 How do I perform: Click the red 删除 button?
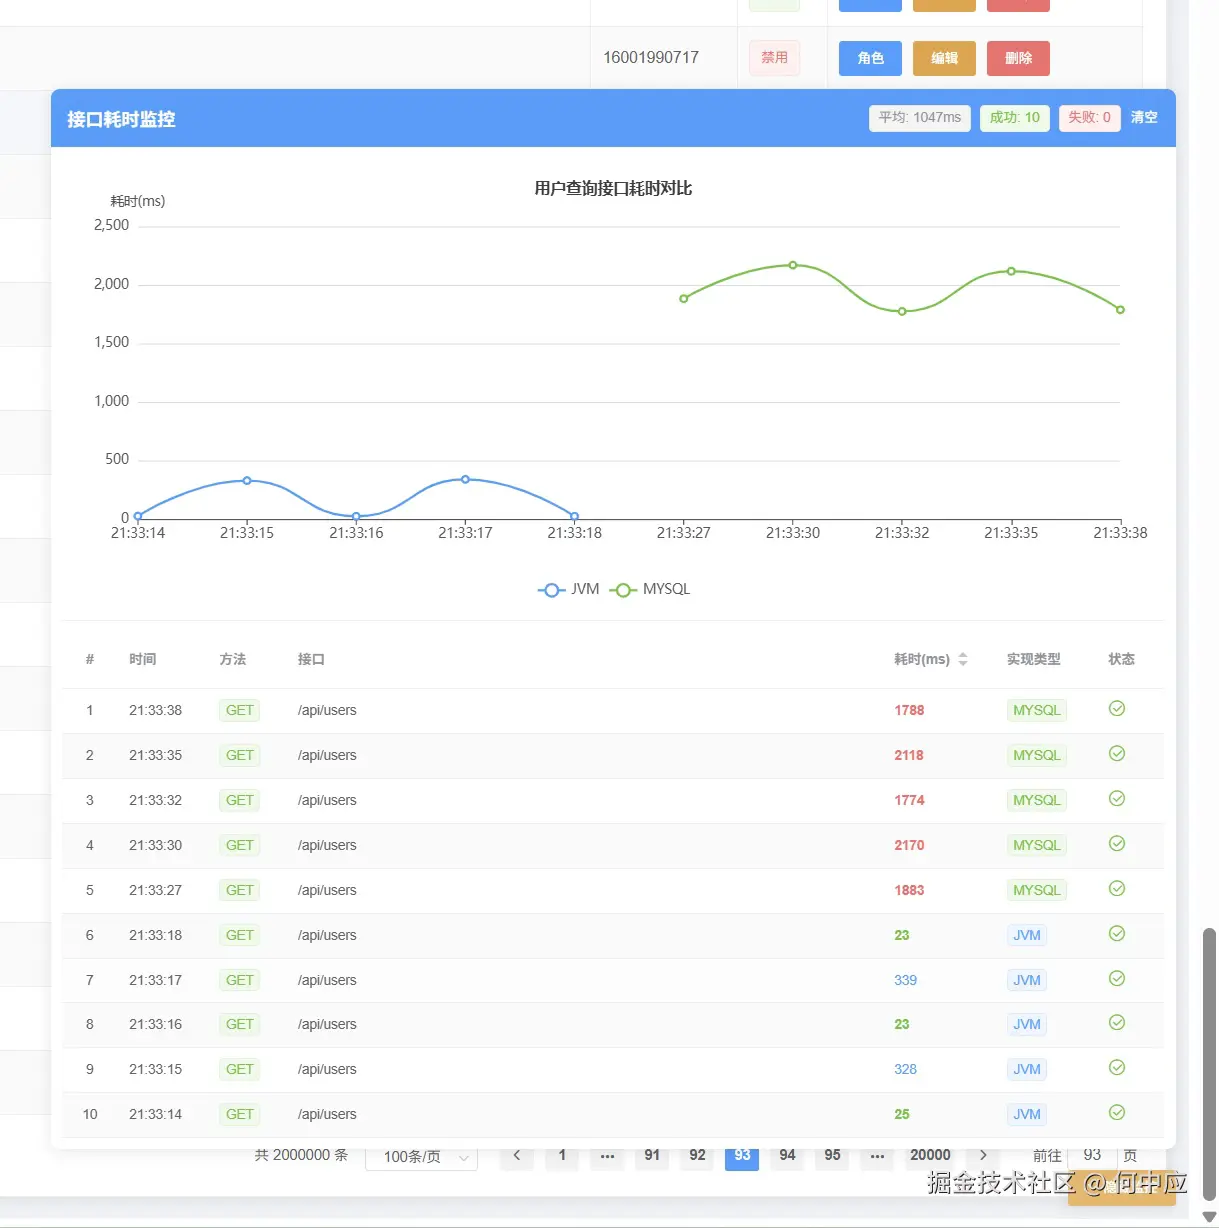pos(1018,58)
